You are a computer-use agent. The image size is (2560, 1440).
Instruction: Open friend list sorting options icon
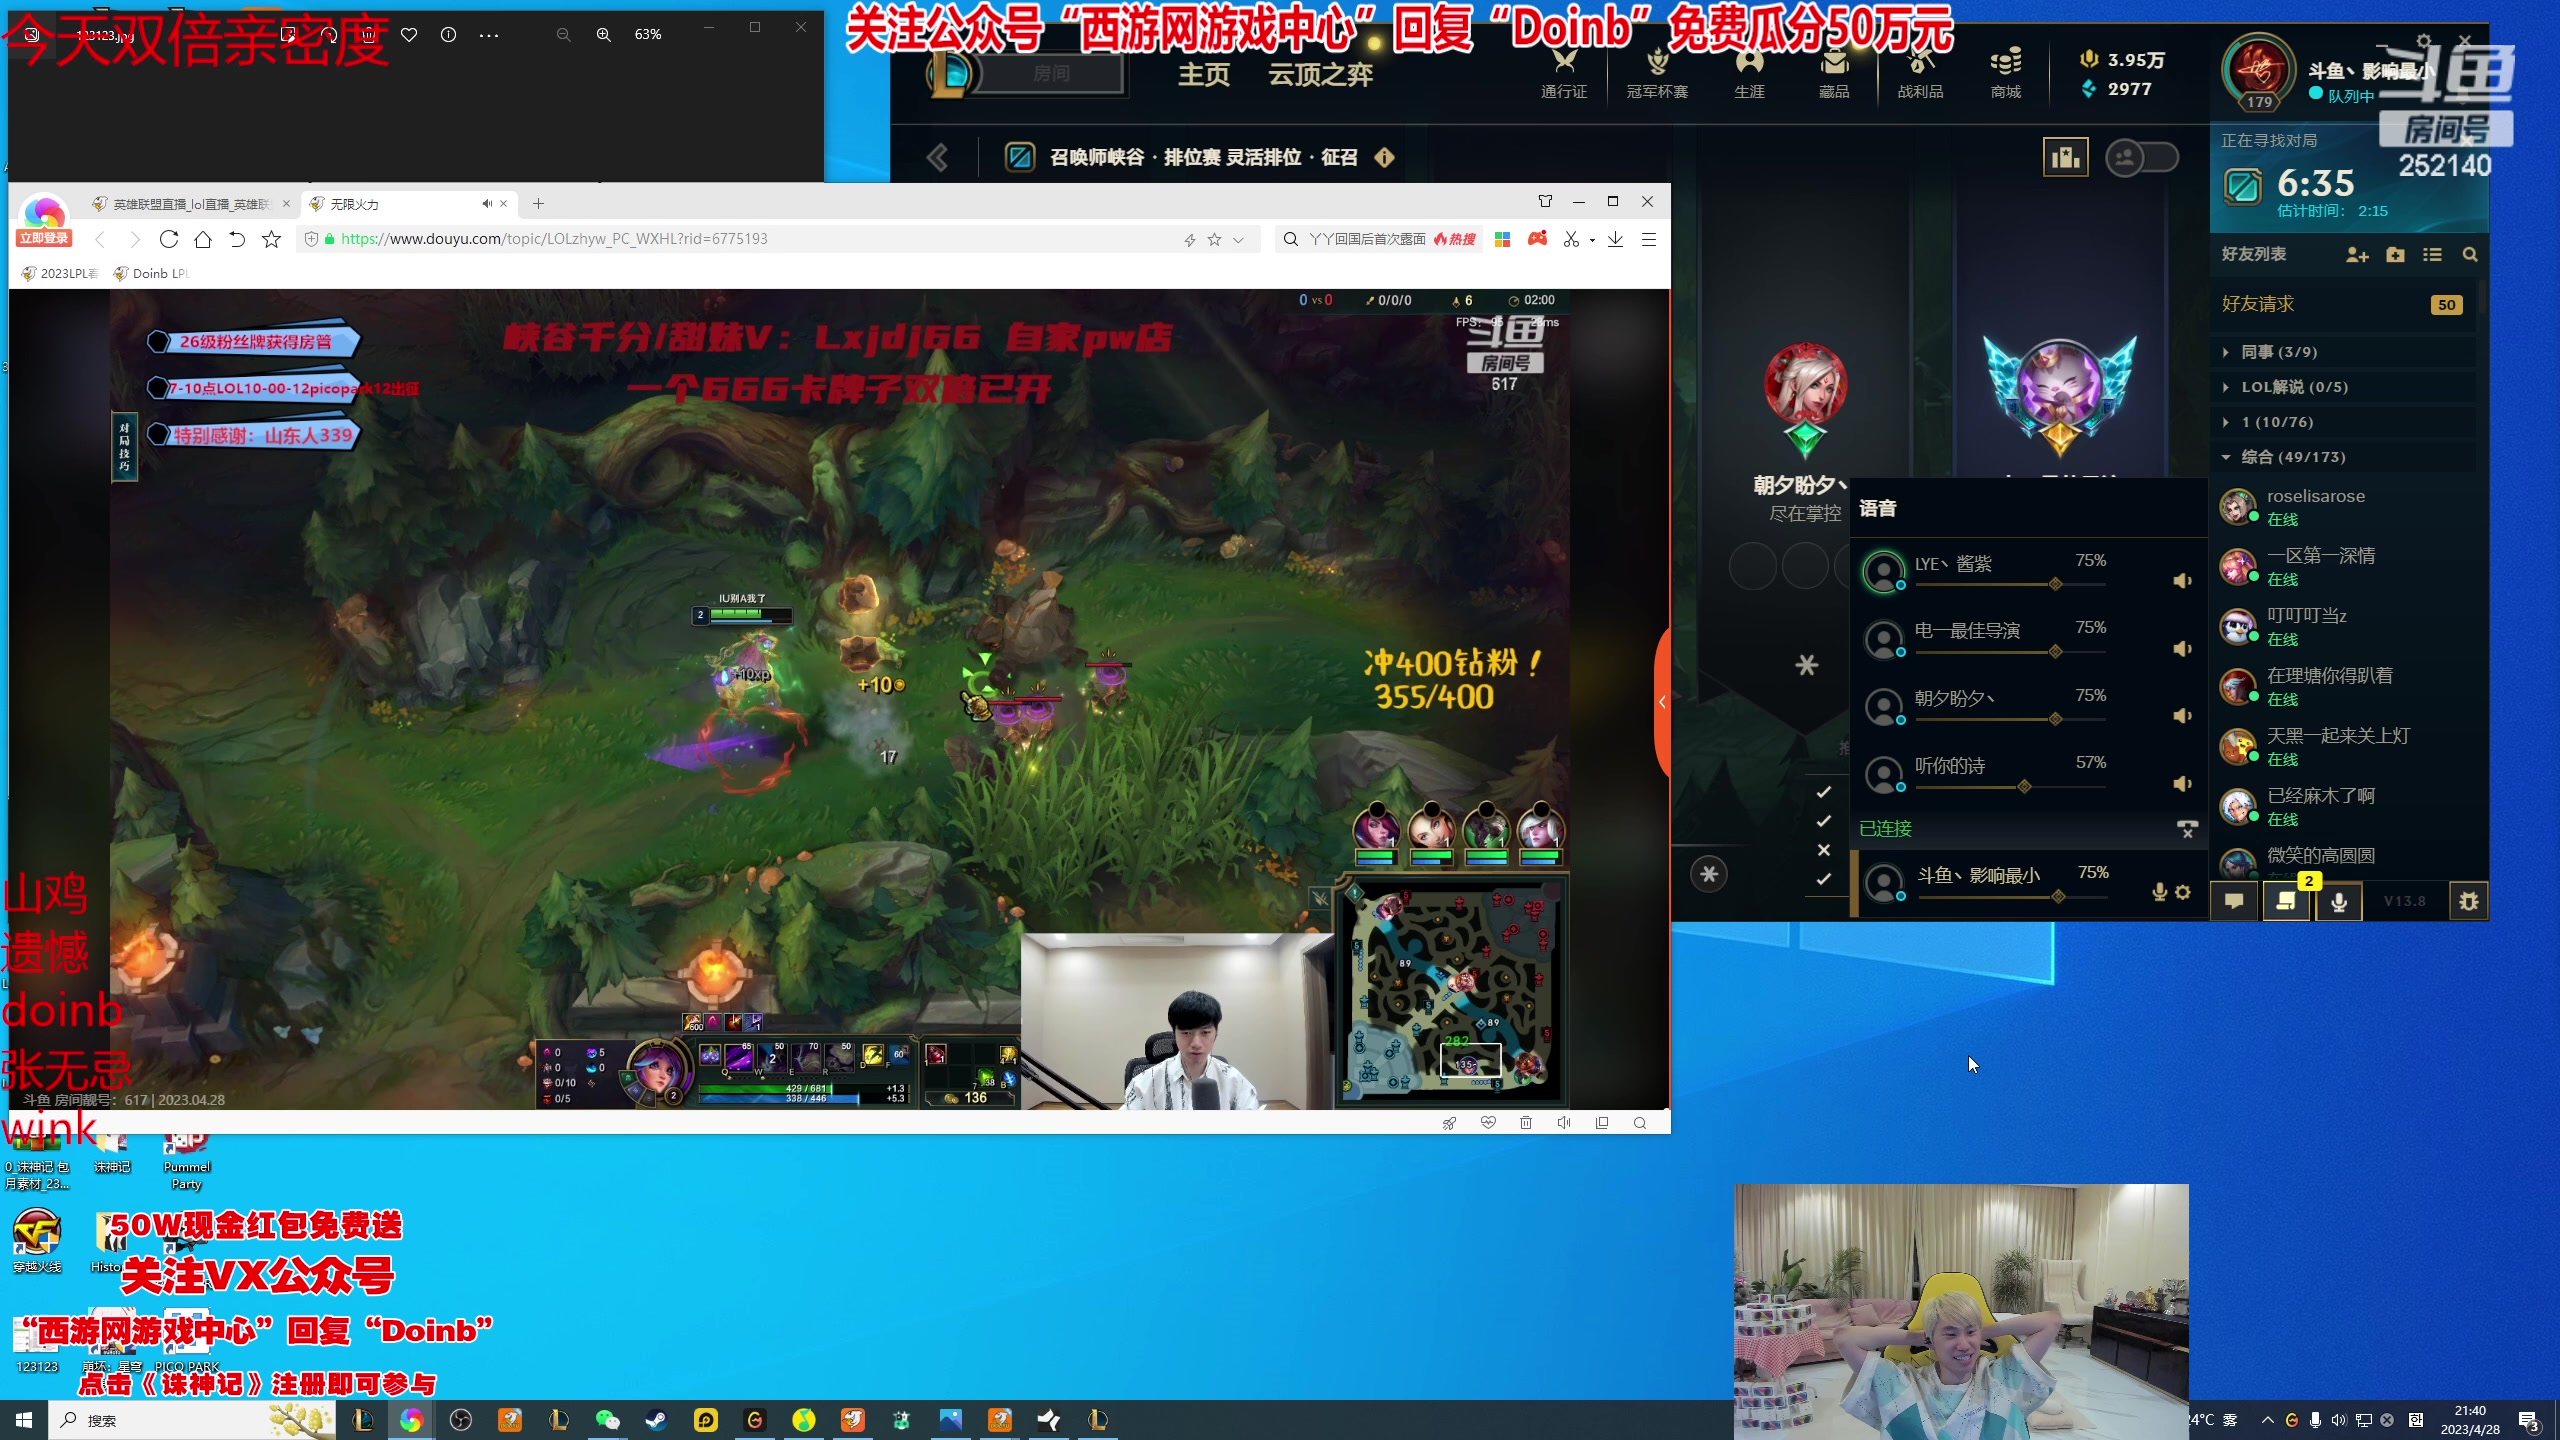(x=2433, y=255)
